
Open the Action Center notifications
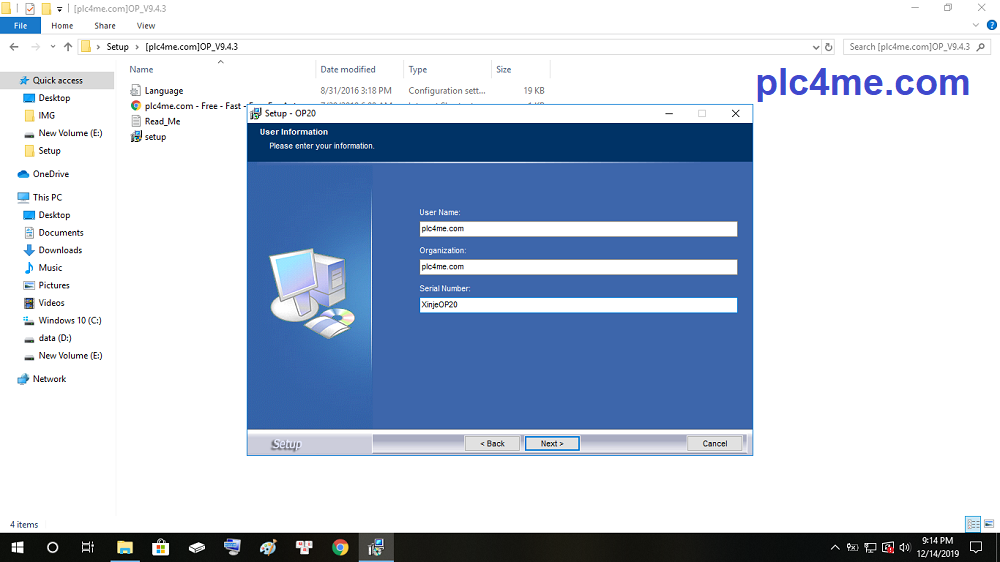[976, 547]
